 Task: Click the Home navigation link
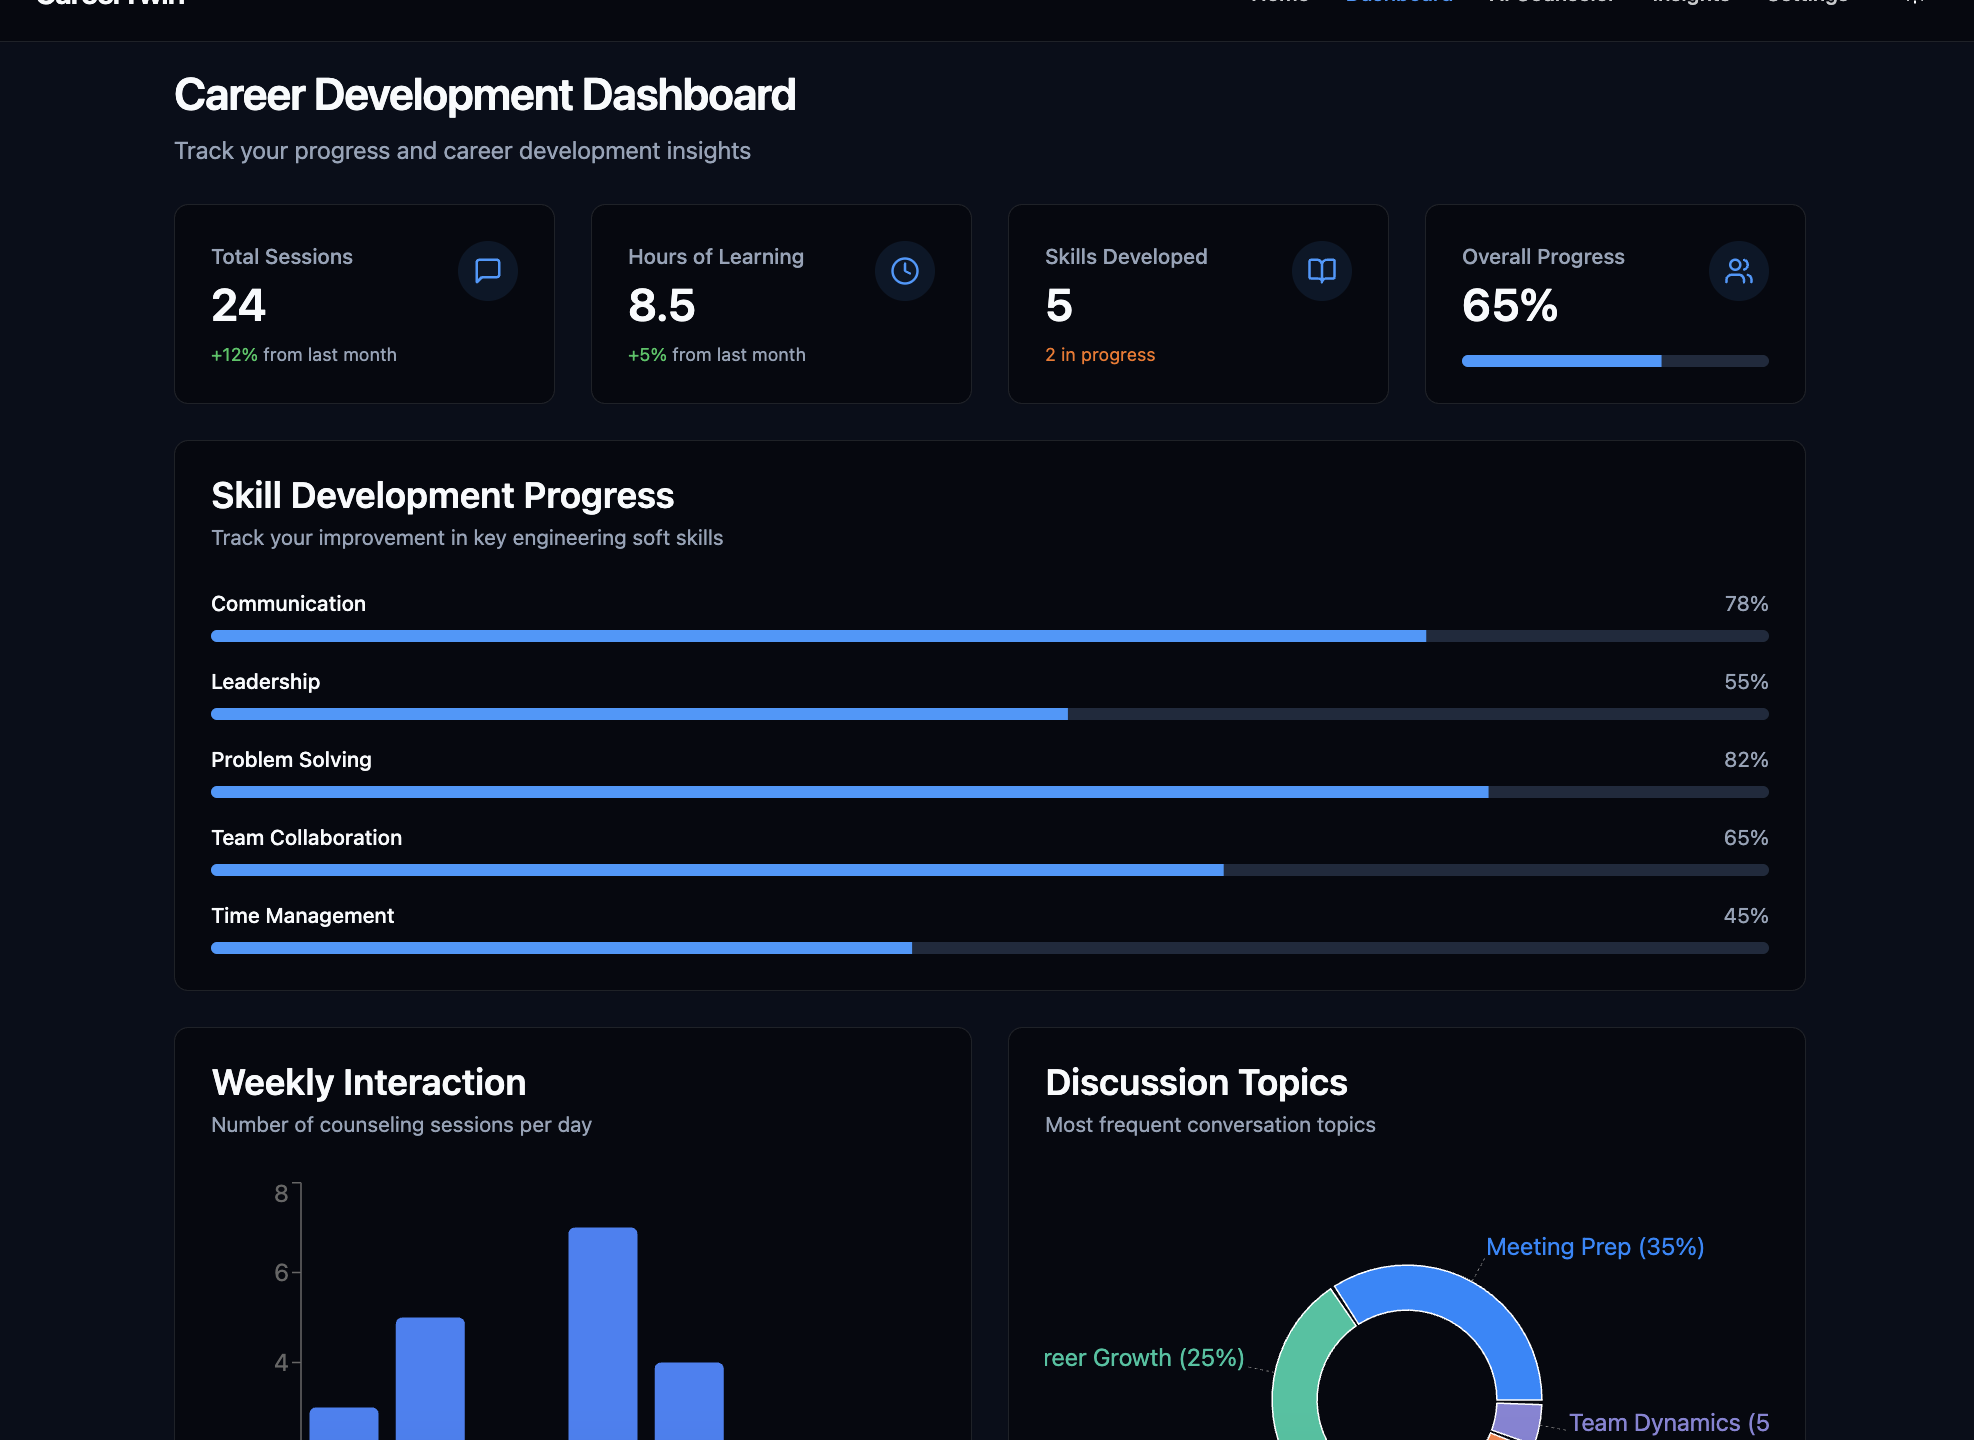click(1279, 3)
